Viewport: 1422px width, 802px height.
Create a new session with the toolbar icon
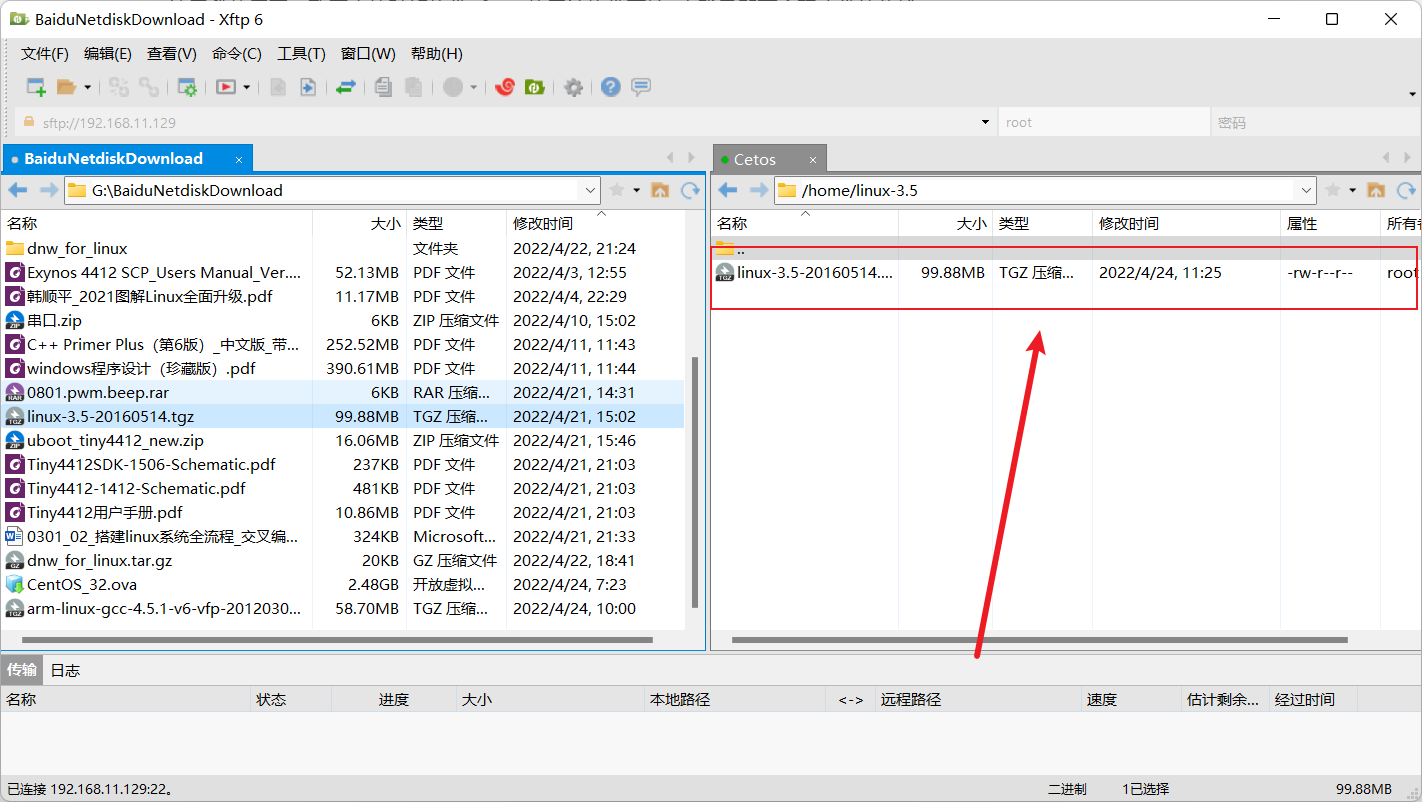(36, 87)
